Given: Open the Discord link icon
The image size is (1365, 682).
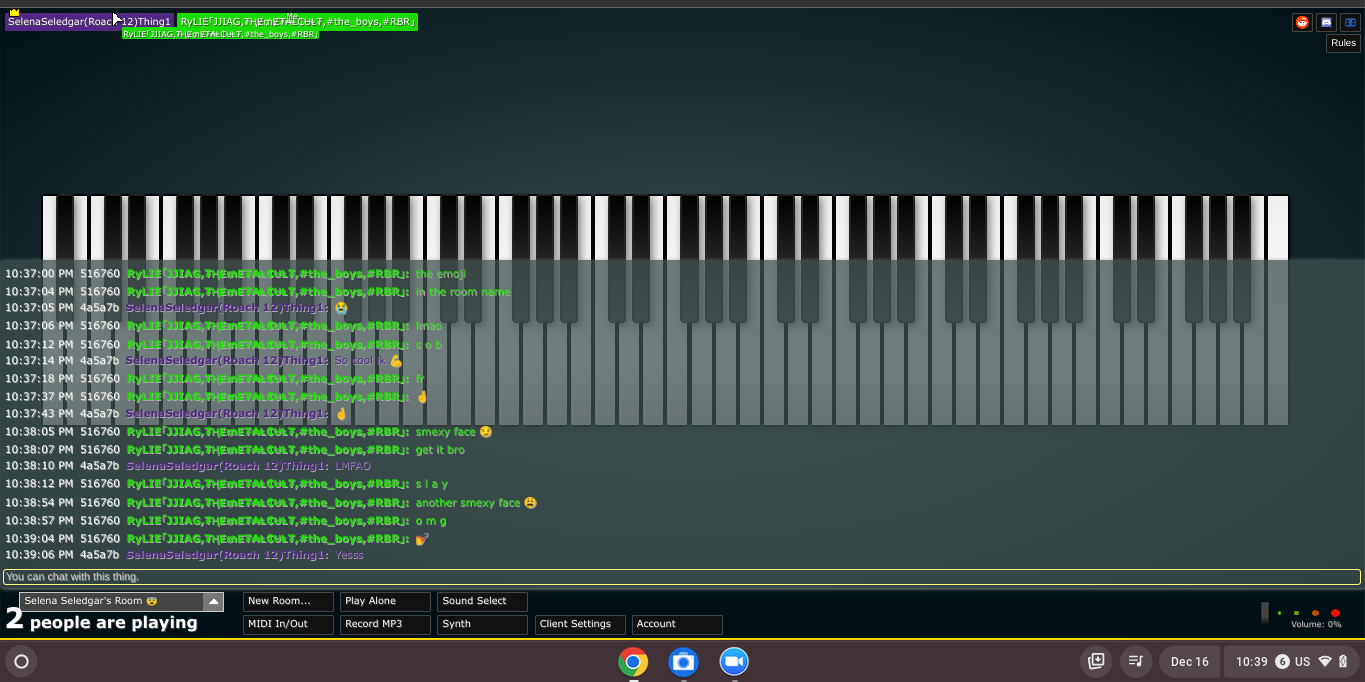Looking at the screenshot, I should point(1326,22).
